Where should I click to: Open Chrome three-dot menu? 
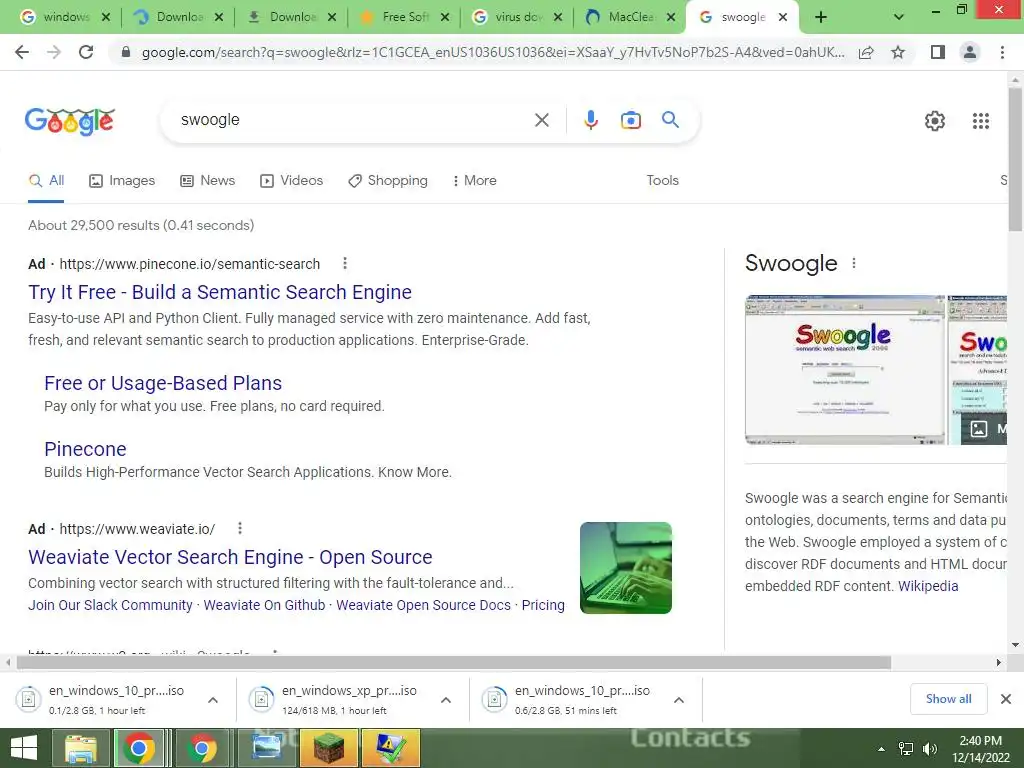point(1002,52)
